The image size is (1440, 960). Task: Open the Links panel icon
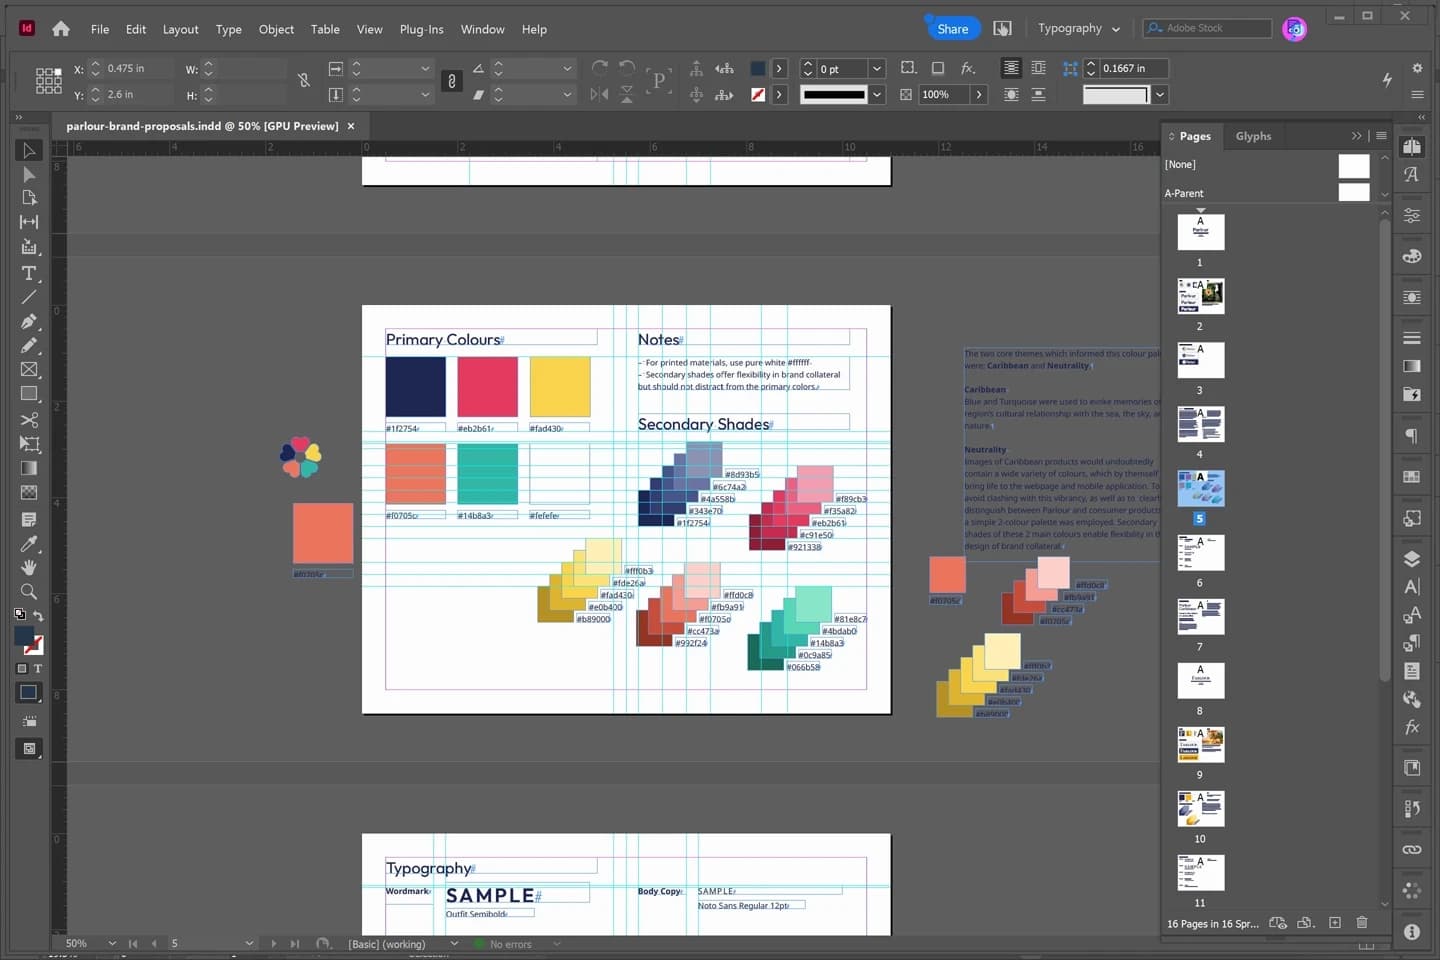(1411, 850)
